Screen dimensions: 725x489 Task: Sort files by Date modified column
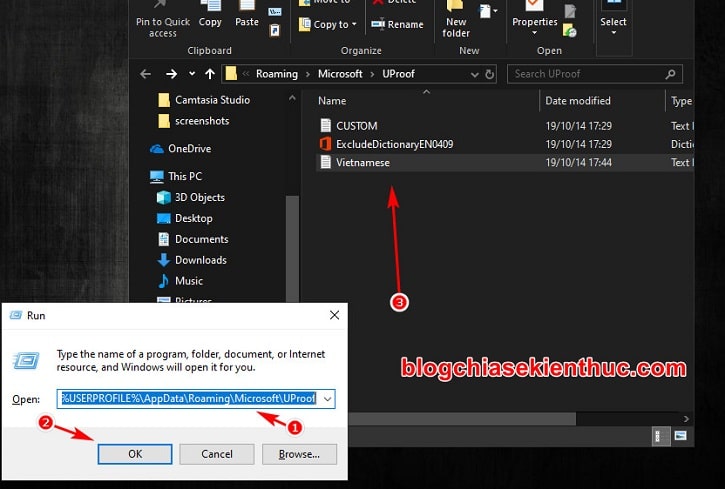tap(578, 101)
